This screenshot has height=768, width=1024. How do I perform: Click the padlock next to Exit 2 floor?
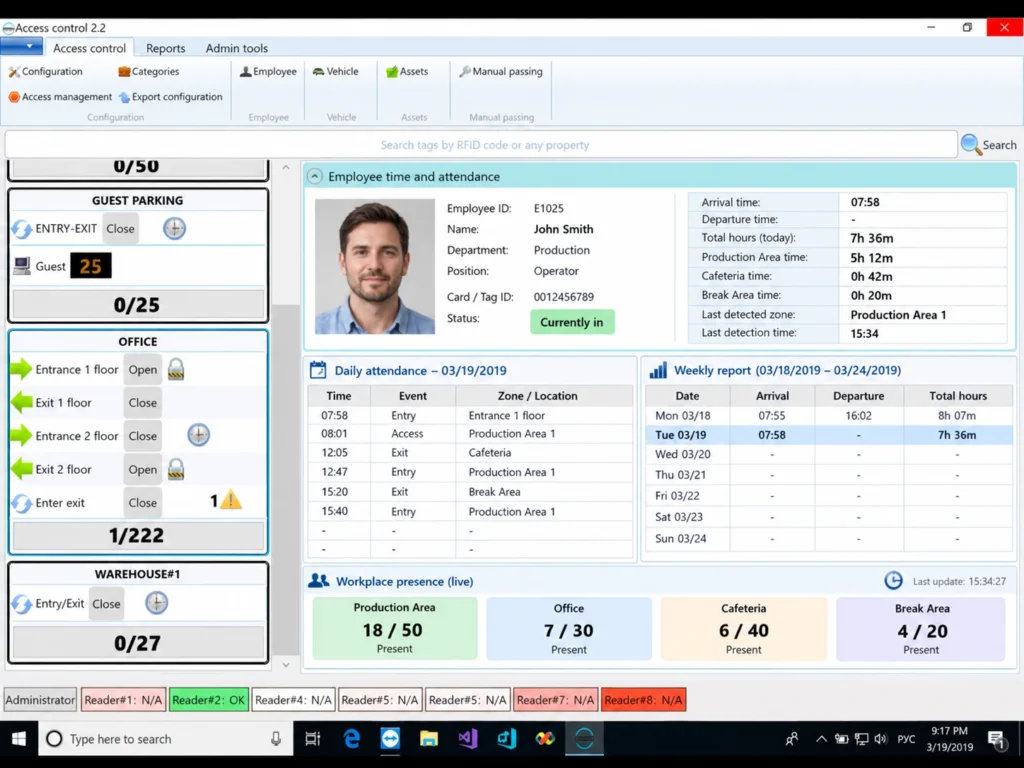click(176, 469)
